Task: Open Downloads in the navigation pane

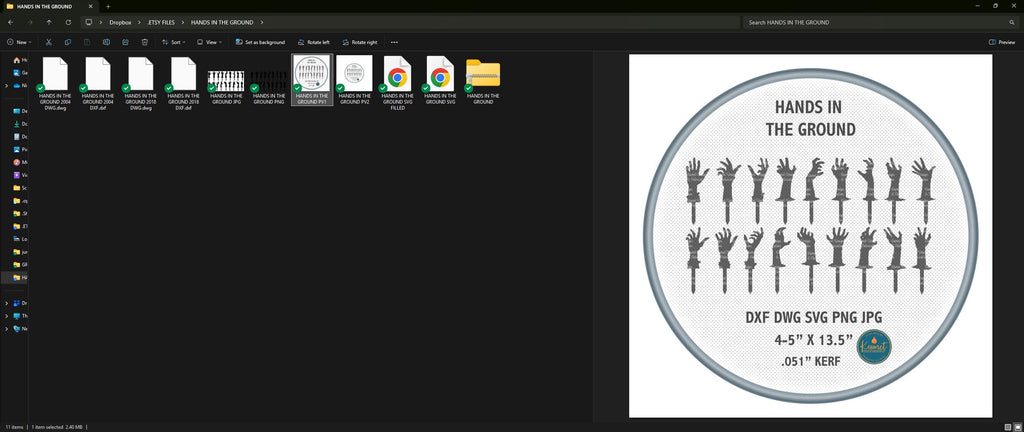Action: 20,123
